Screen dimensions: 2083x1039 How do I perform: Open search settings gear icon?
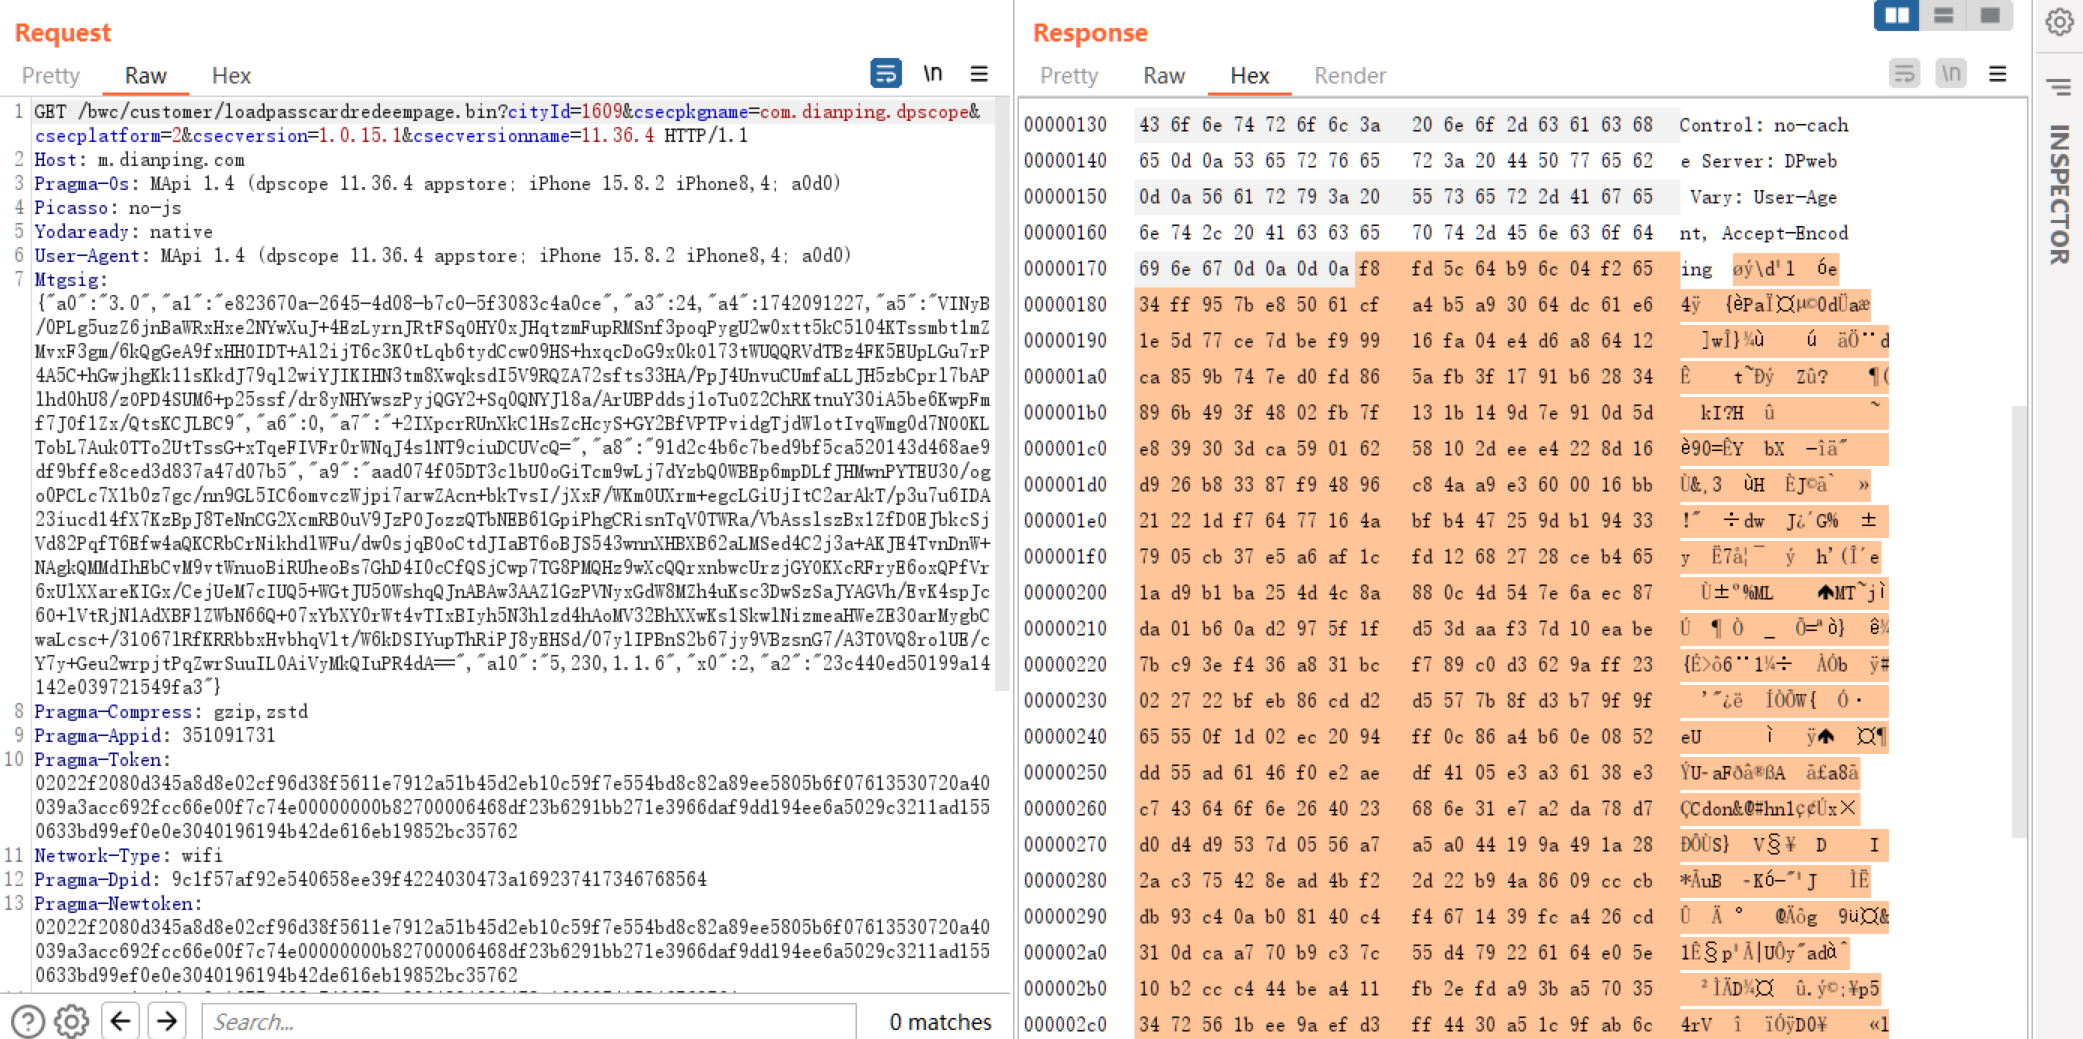(72, 1021)
